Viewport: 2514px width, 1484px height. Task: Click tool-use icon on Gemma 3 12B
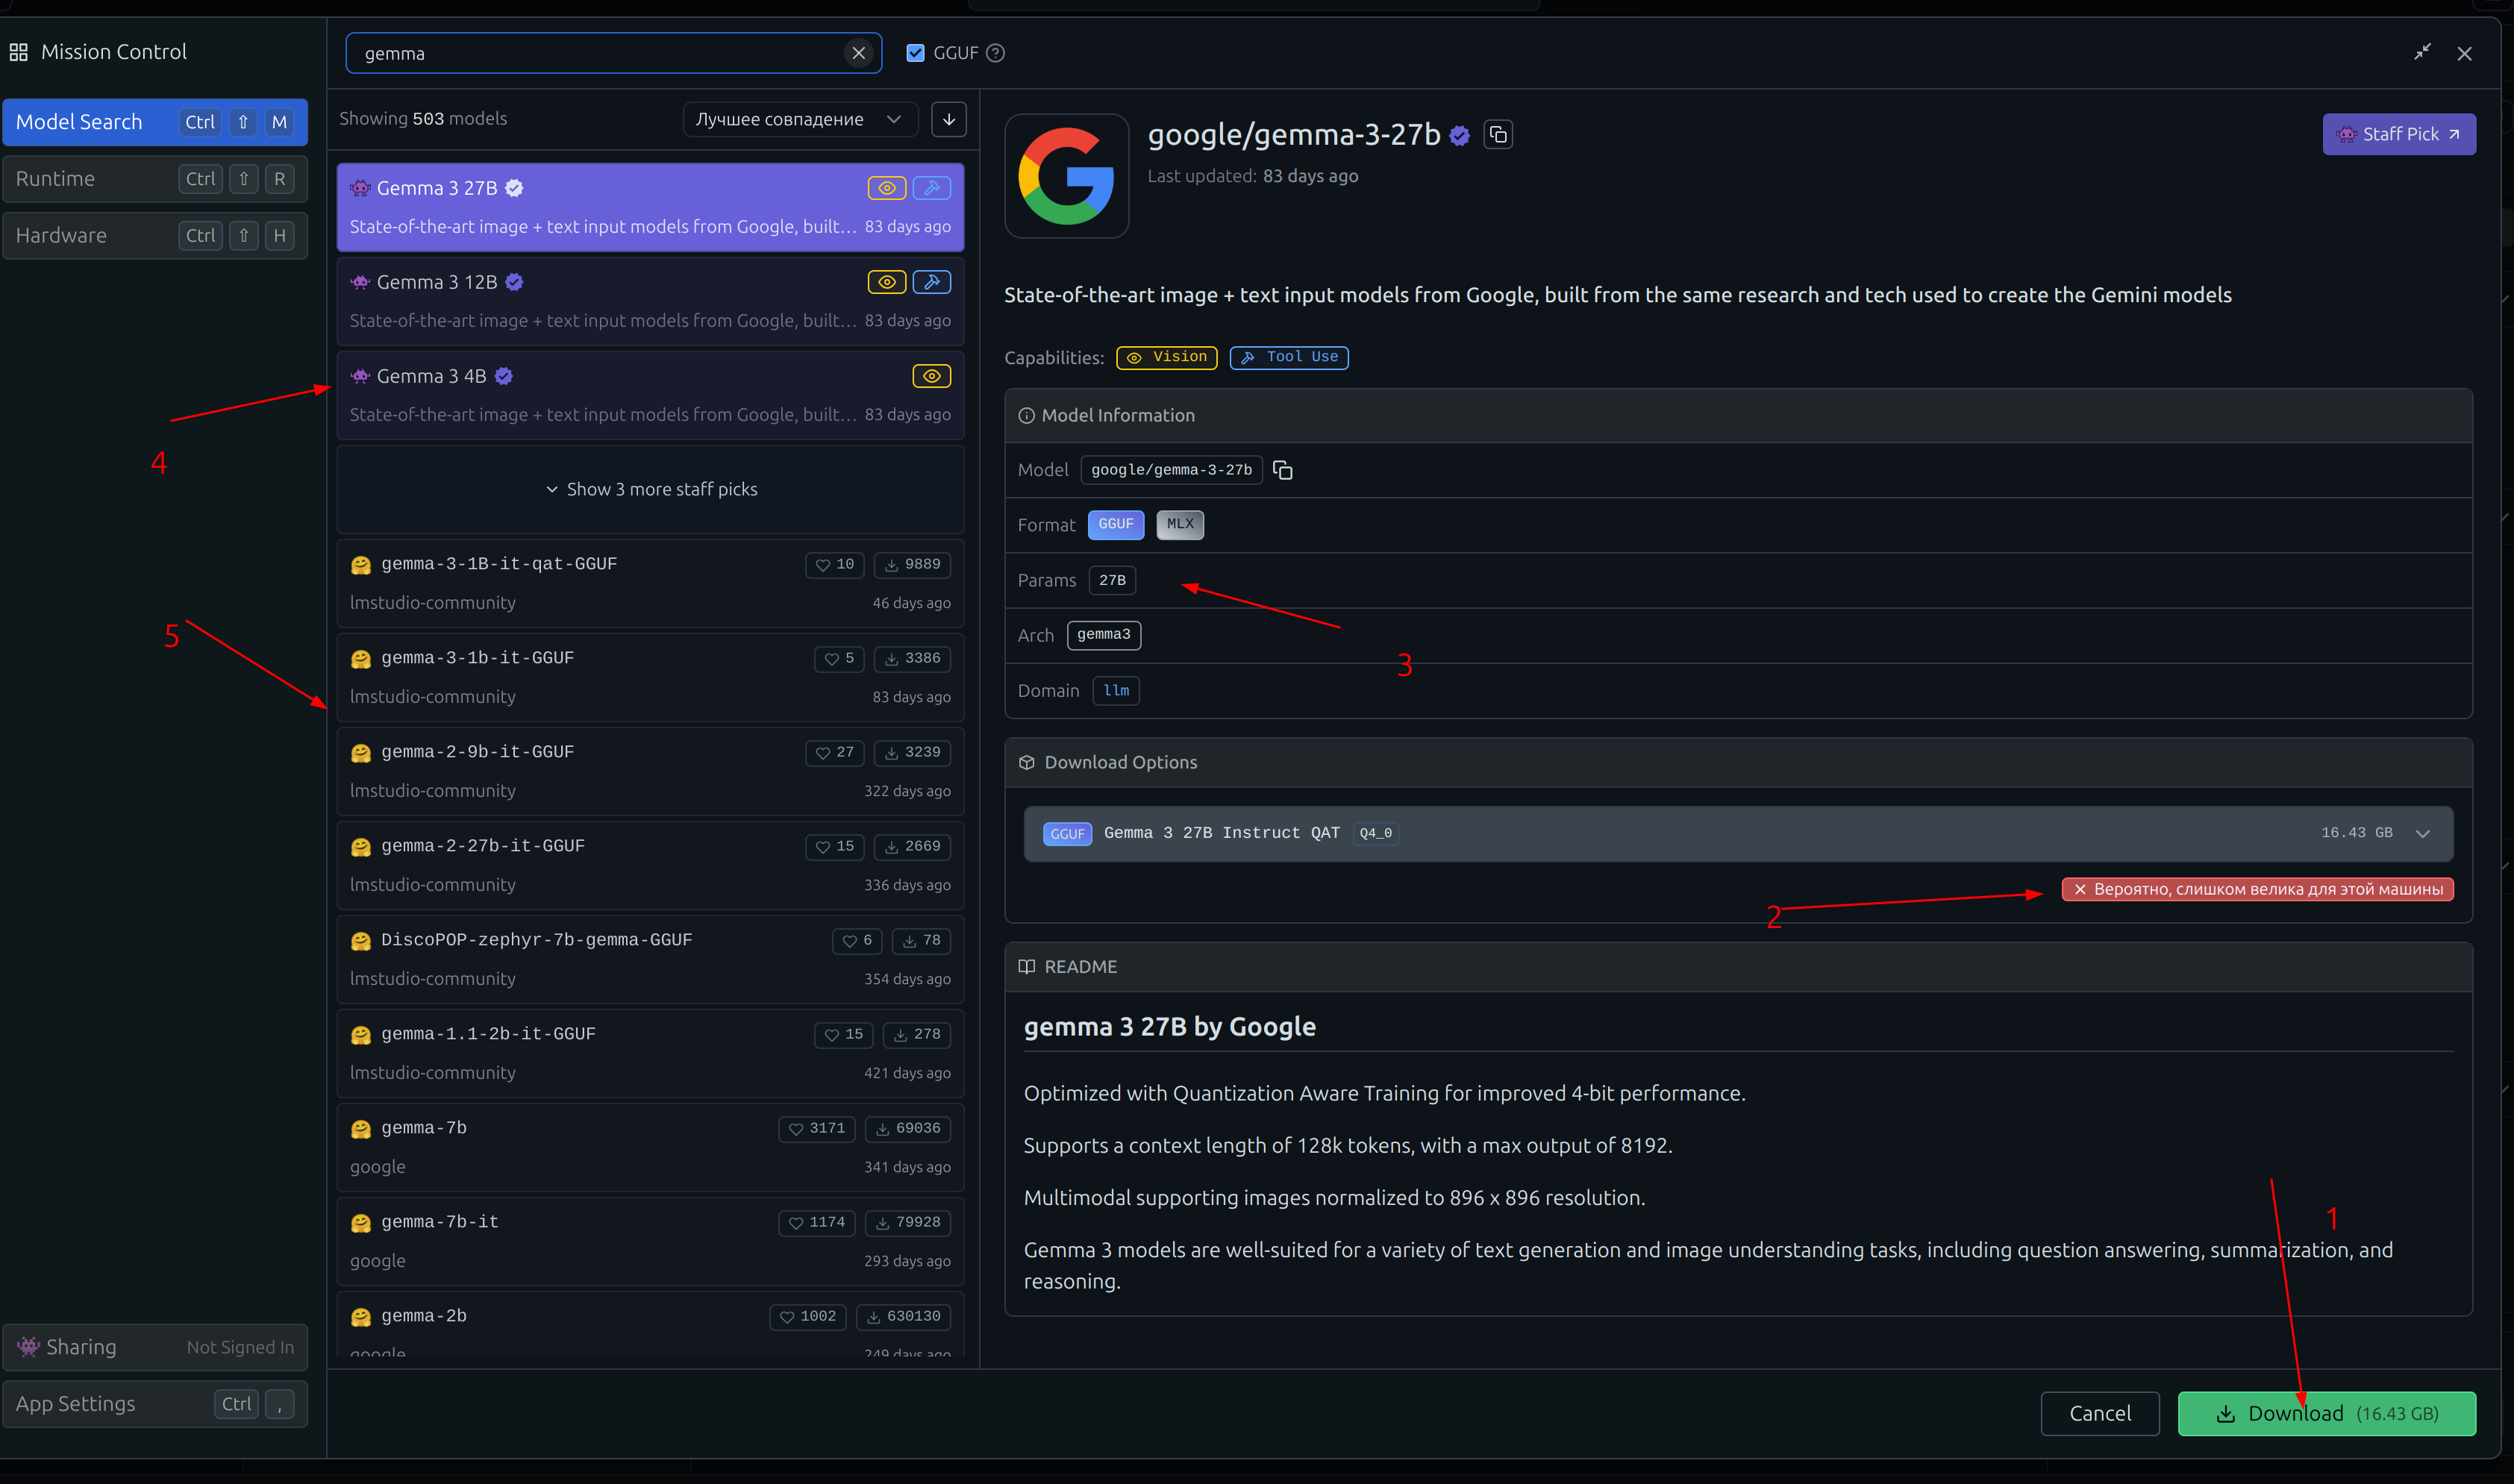(x=931, y=282)
